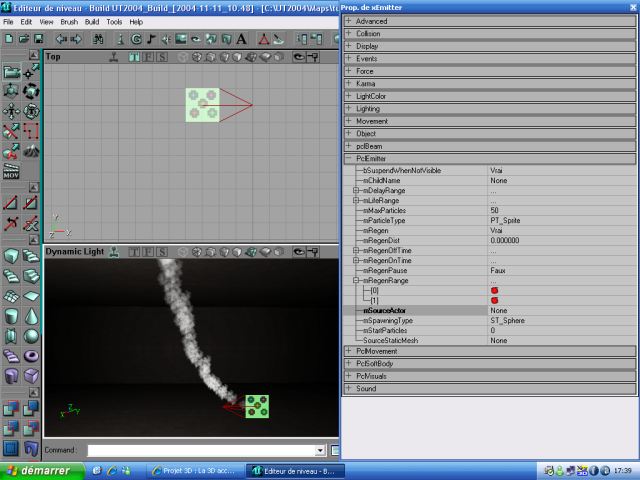Open the Brush menu
The image size is (640, 480).
coord(69,21)
